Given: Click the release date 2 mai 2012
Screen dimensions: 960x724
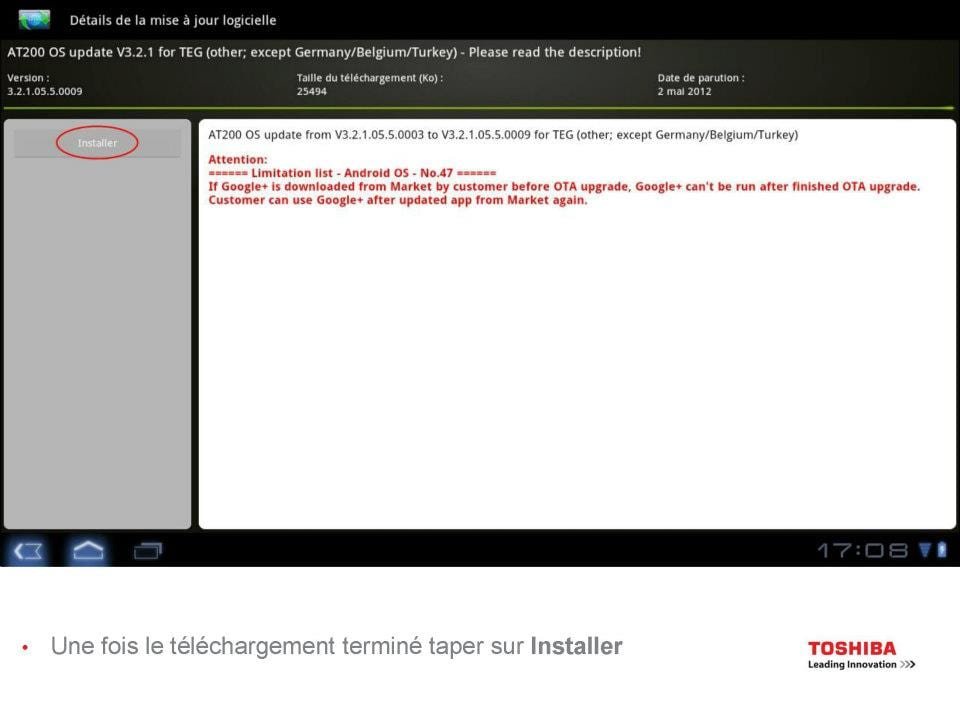Looking at the screenshot, I should pos(684,91).
